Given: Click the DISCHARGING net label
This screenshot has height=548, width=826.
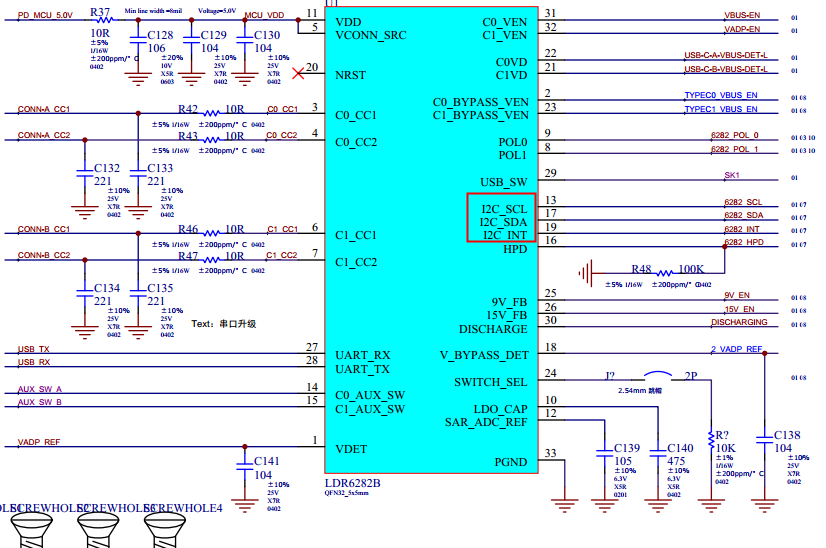Looking at the screenshot, I should coord(739,322).
